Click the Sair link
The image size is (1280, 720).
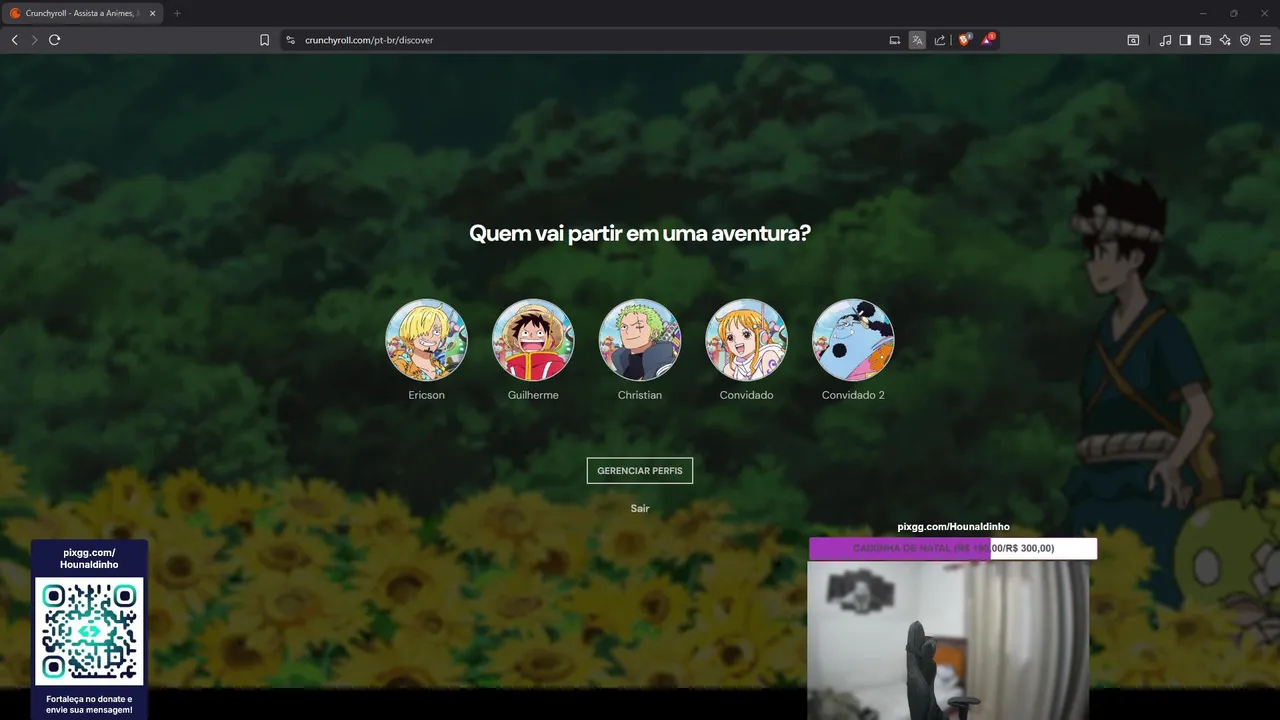point(640,508)
